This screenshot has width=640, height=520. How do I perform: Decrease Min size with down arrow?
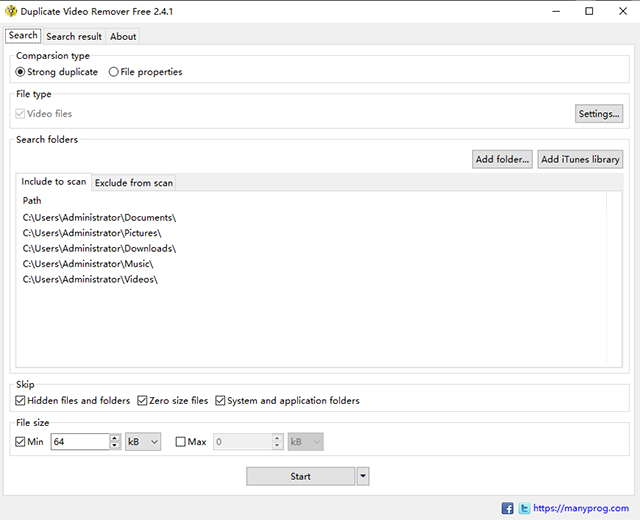[x=115, y=446]
